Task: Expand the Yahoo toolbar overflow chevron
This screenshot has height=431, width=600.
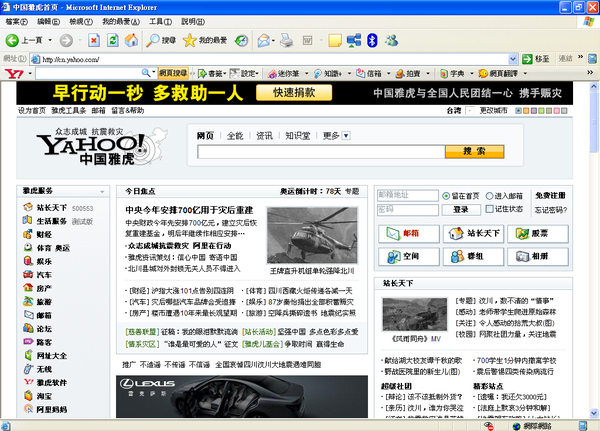Action: tap(590, 72)
